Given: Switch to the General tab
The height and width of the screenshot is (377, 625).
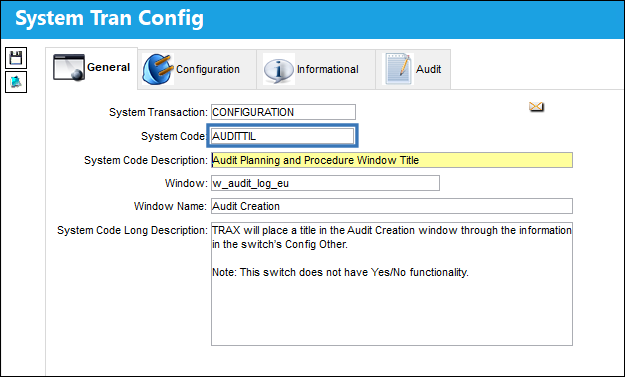Looking at the screenshot, I should click(92, 68).
